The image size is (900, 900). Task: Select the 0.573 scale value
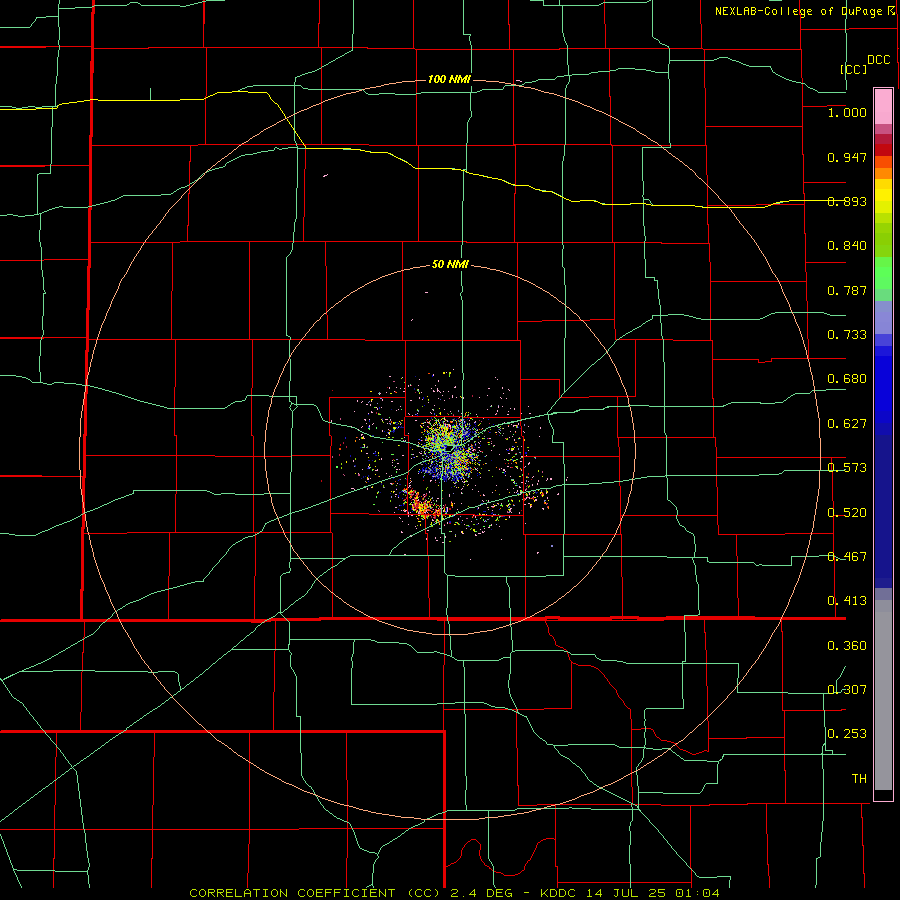(847, 468)
